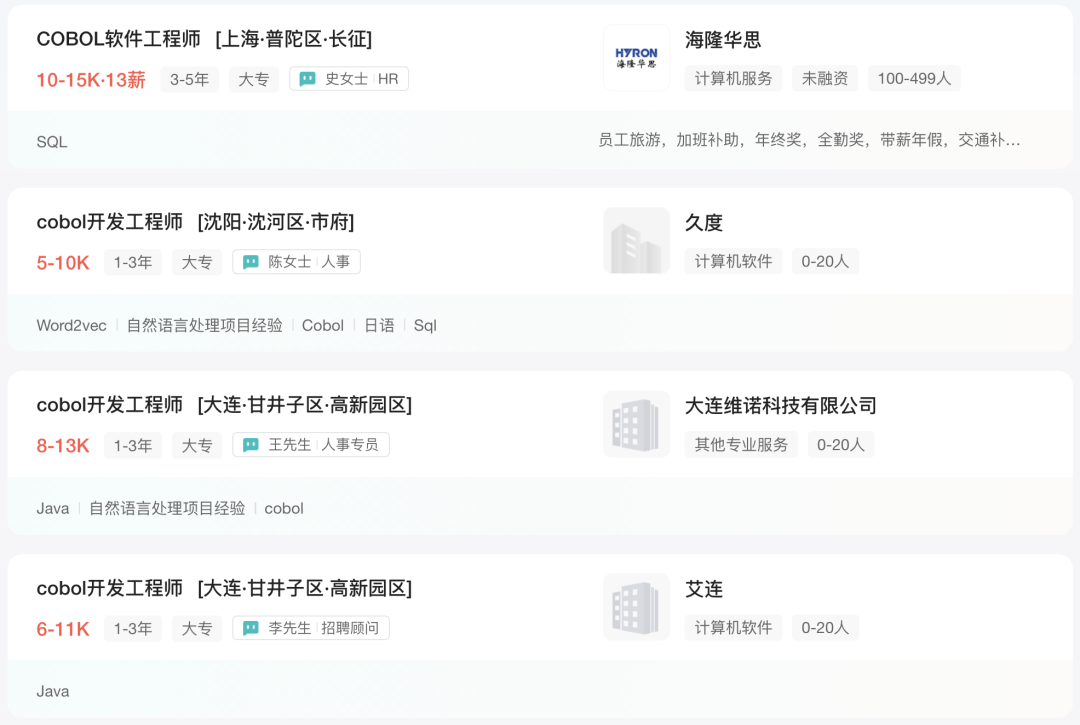Open the 海隆华思 company page
Screen dimensions: 1080x725
[723, 40]
